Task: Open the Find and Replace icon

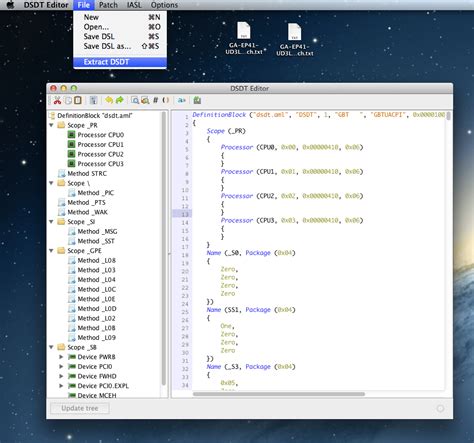Action: pyautogui.click(x=145, y=100)
